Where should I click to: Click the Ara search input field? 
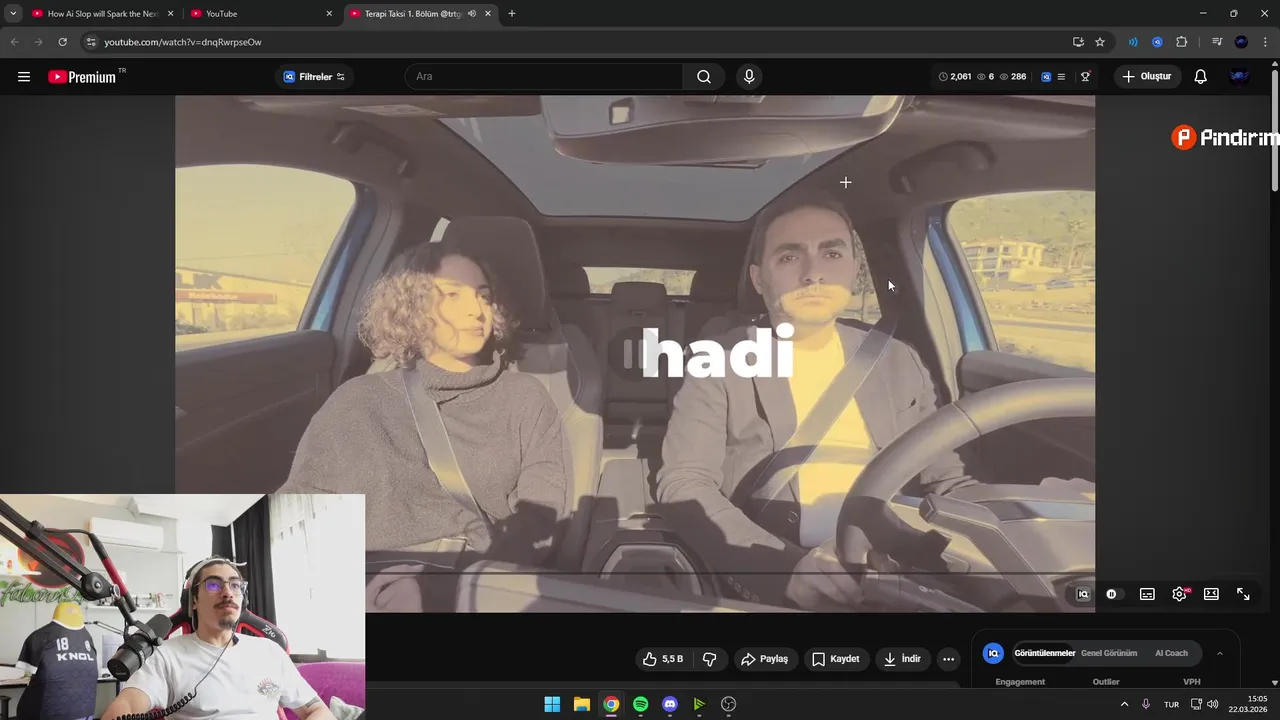pyautogui.click(x=545, y=77)
